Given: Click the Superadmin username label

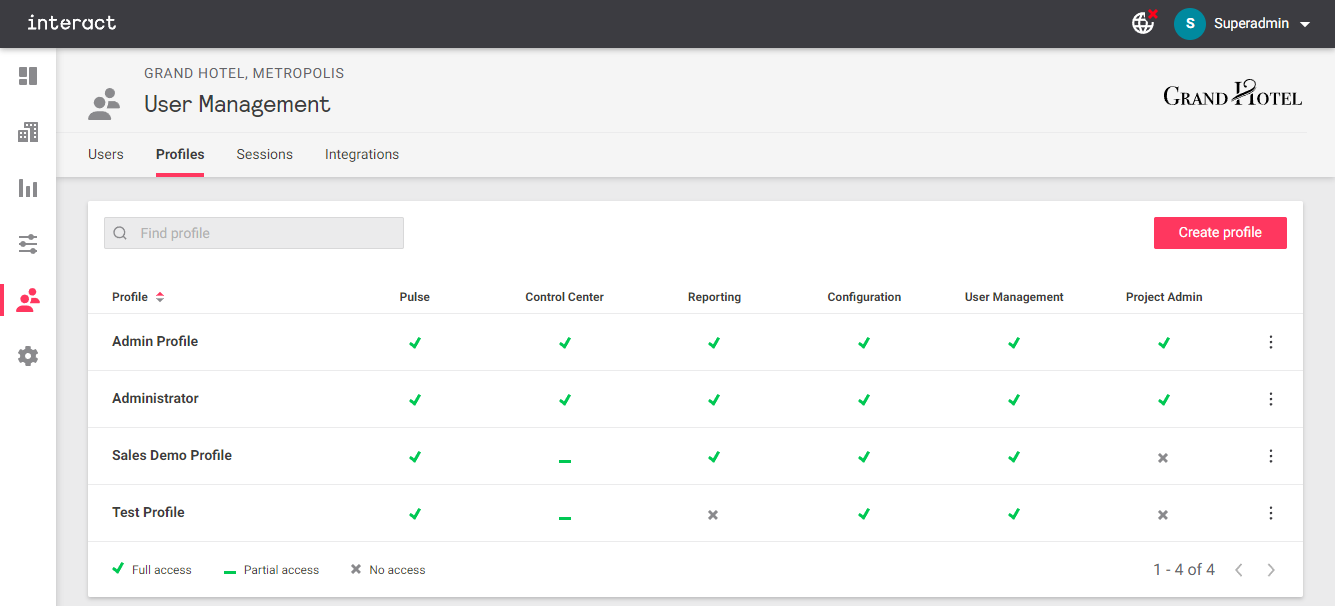Looking at the screenshot, I should pos(1251,24).
